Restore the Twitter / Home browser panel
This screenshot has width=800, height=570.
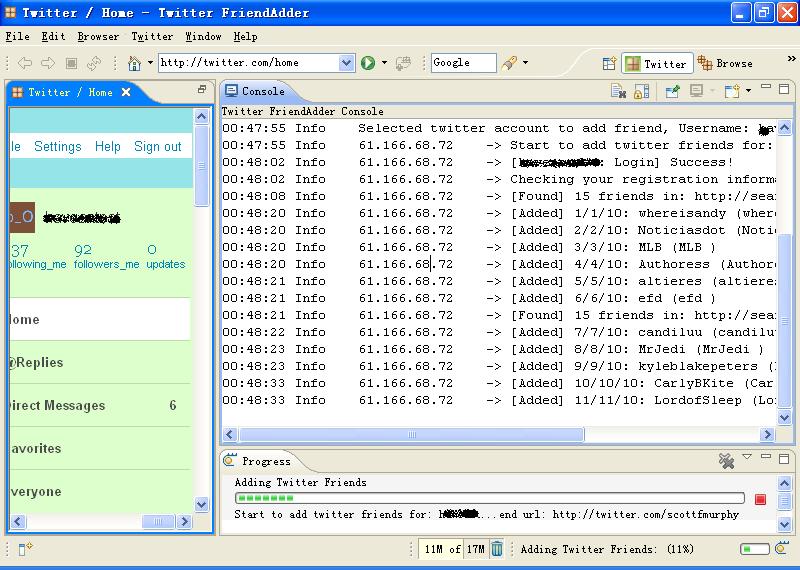click(x=202, y=89)
